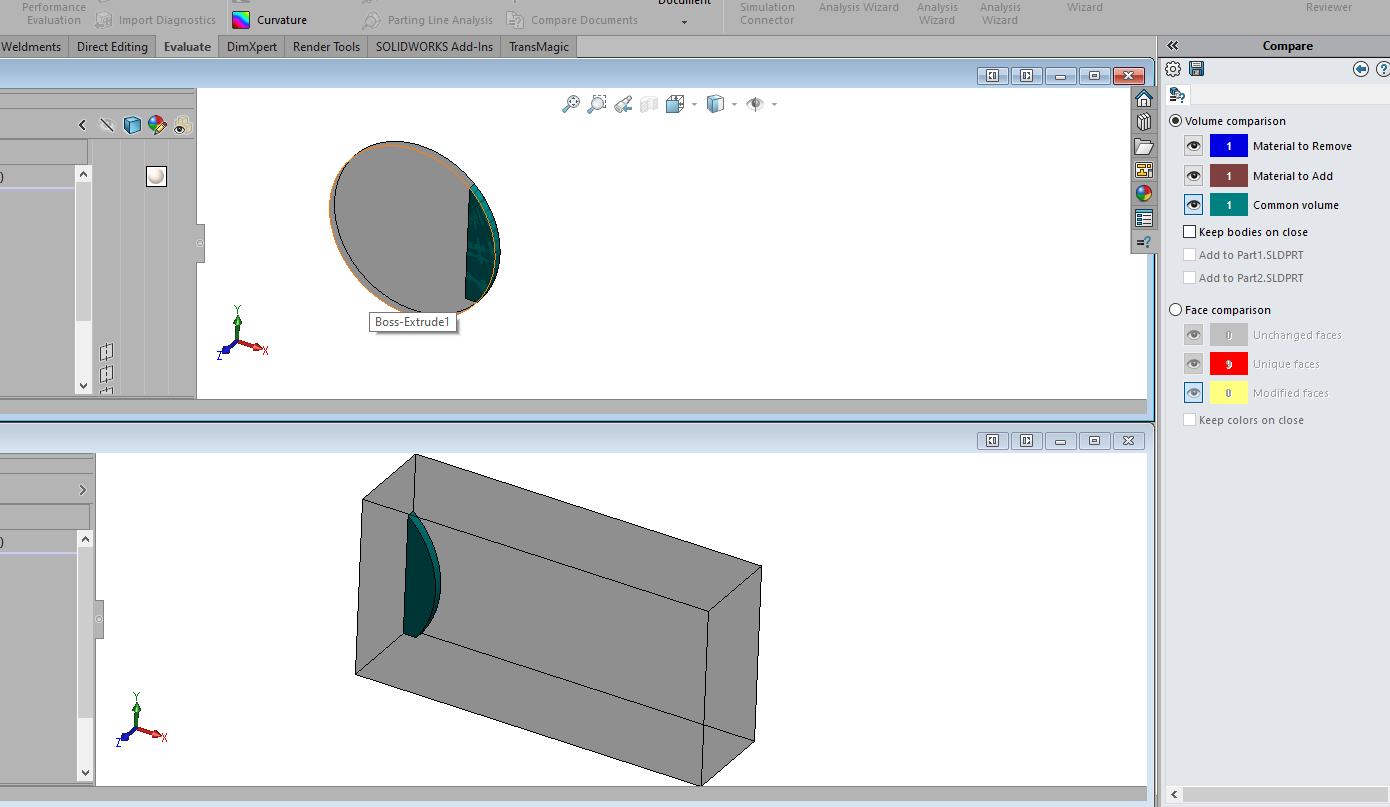Toggle visibility of Common volume
The width and height of the screenshot is (1390, 807).
coord(1194,205)
